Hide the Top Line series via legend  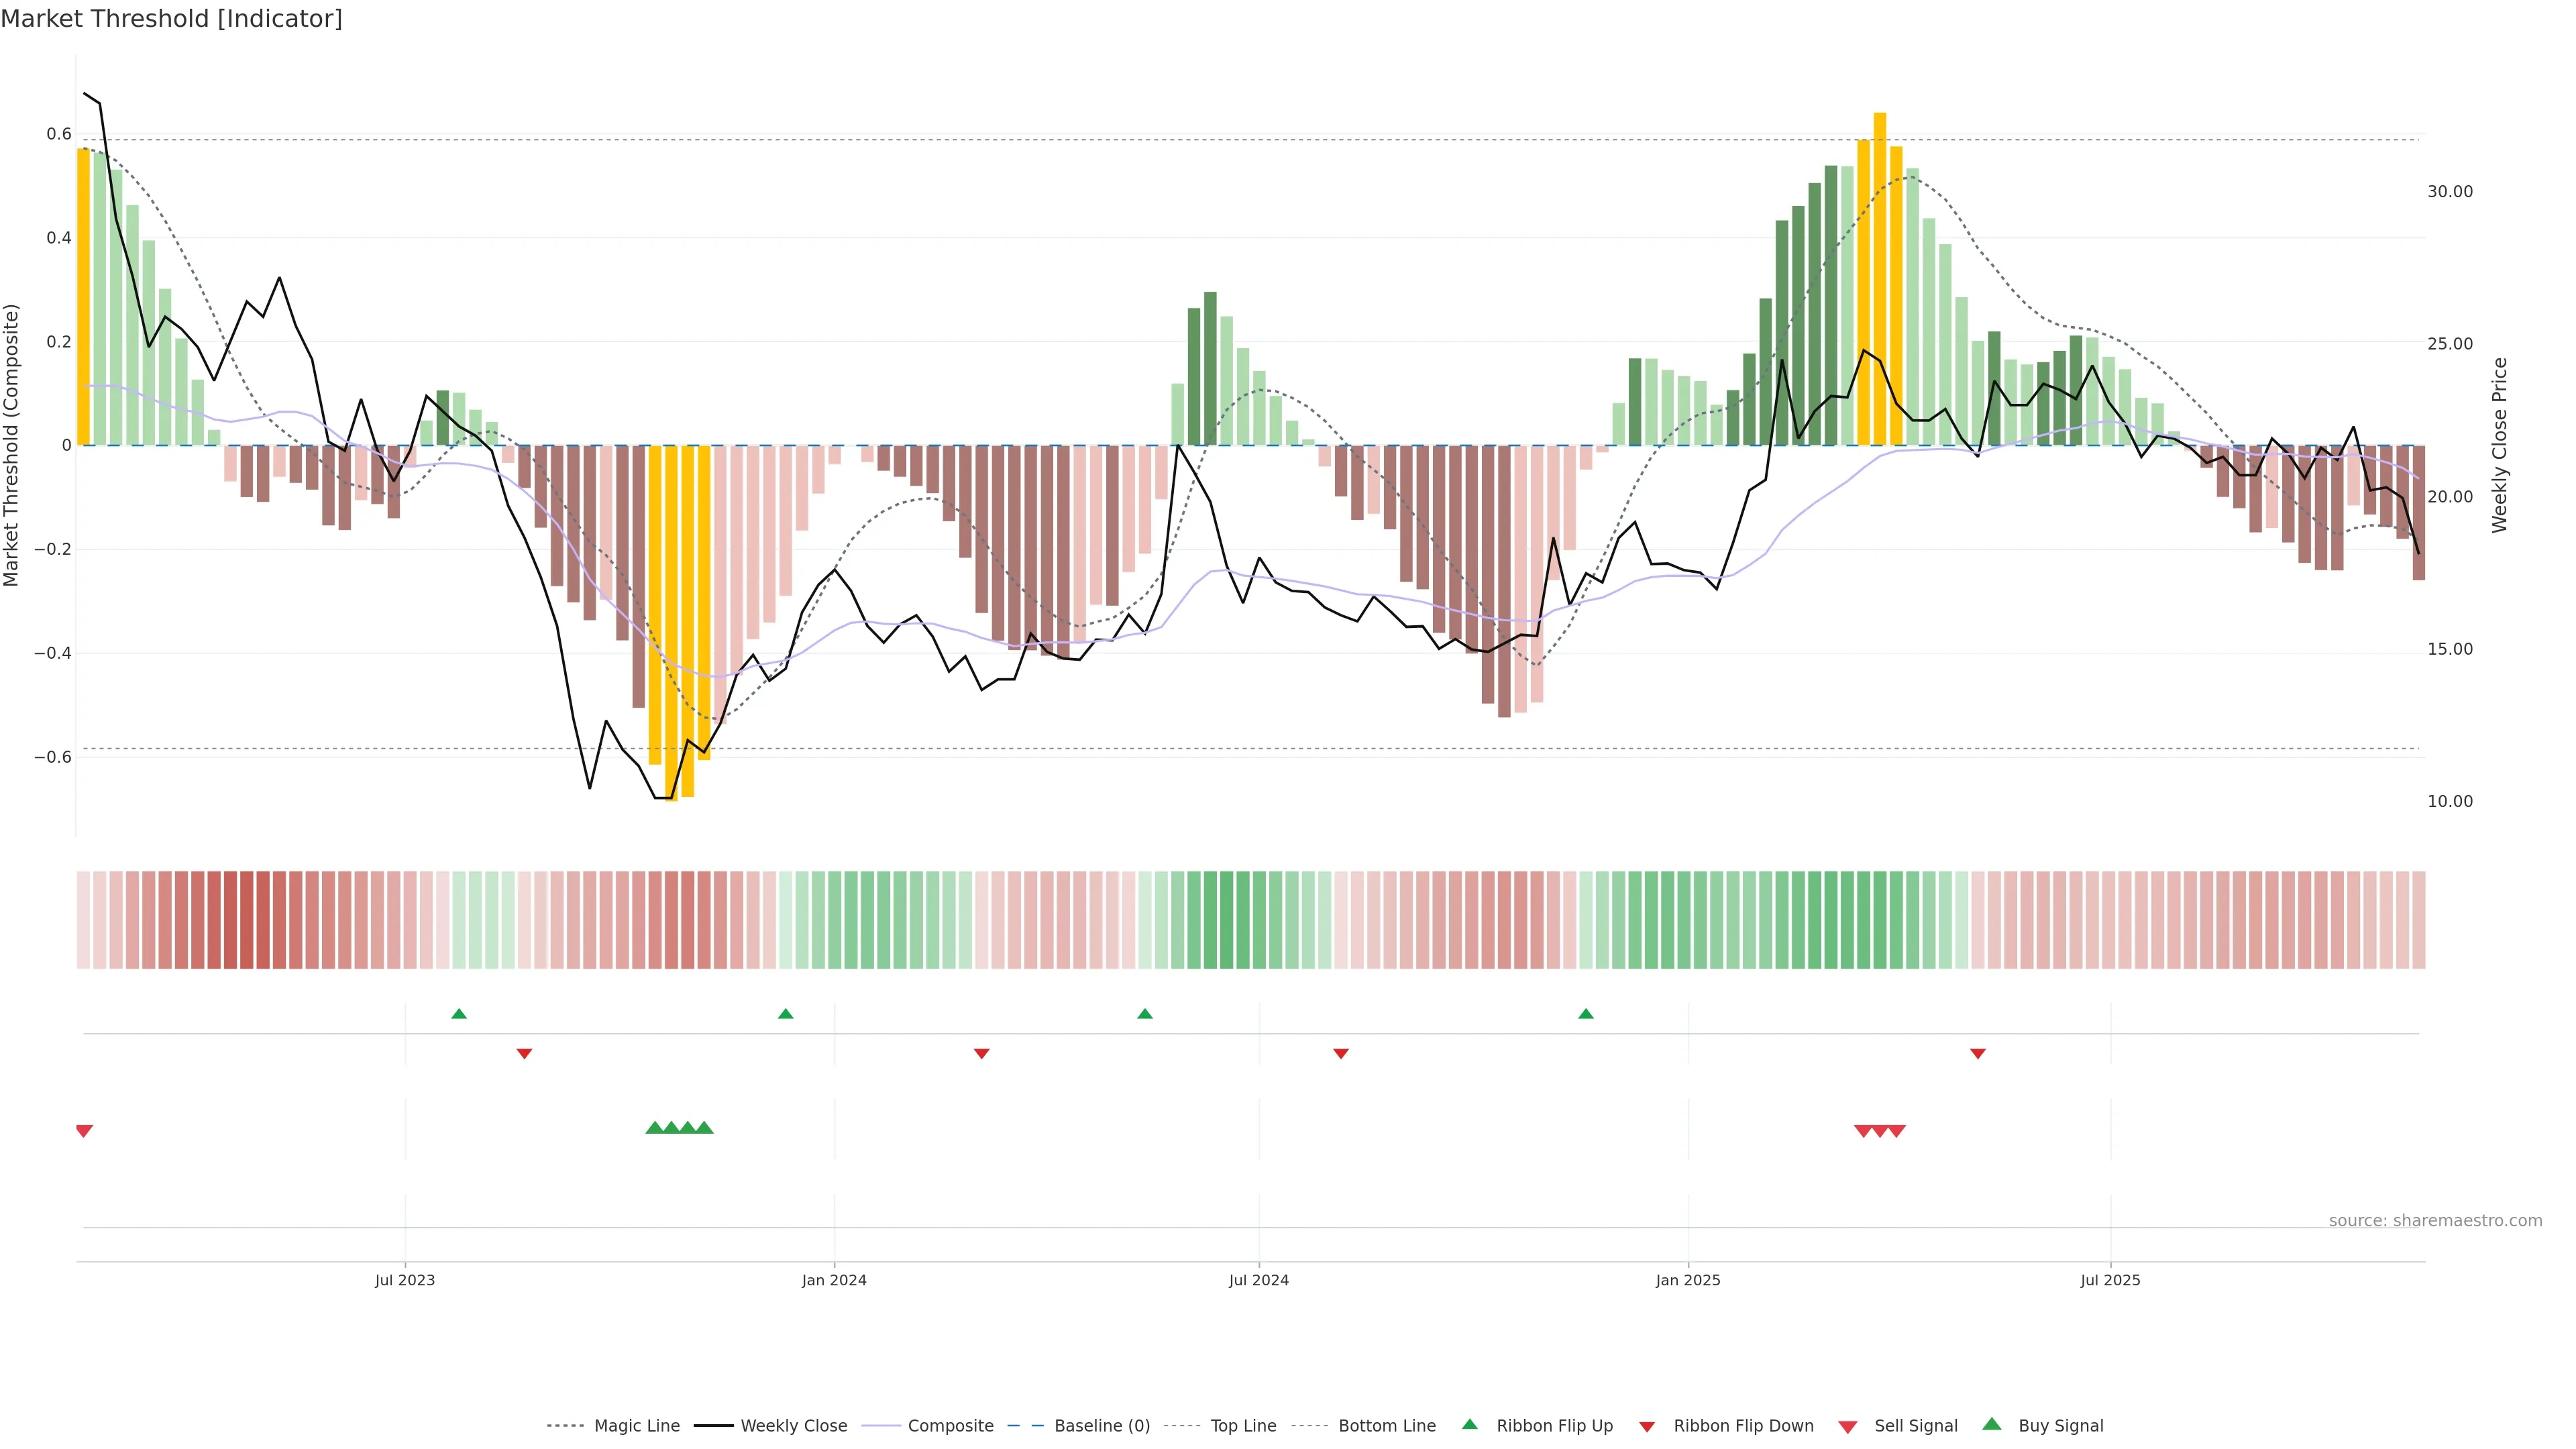click(1243, 1426)
